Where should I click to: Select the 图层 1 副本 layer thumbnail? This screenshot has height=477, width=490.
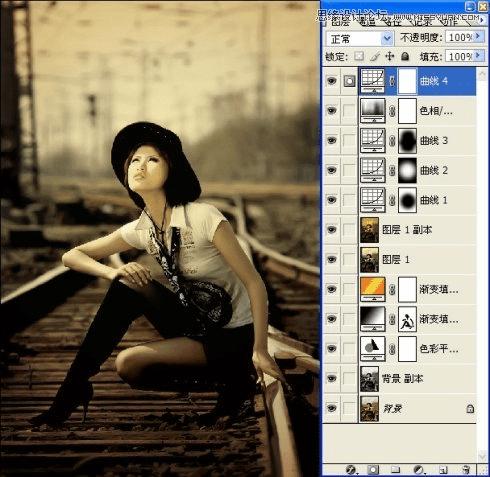point(369,230)
